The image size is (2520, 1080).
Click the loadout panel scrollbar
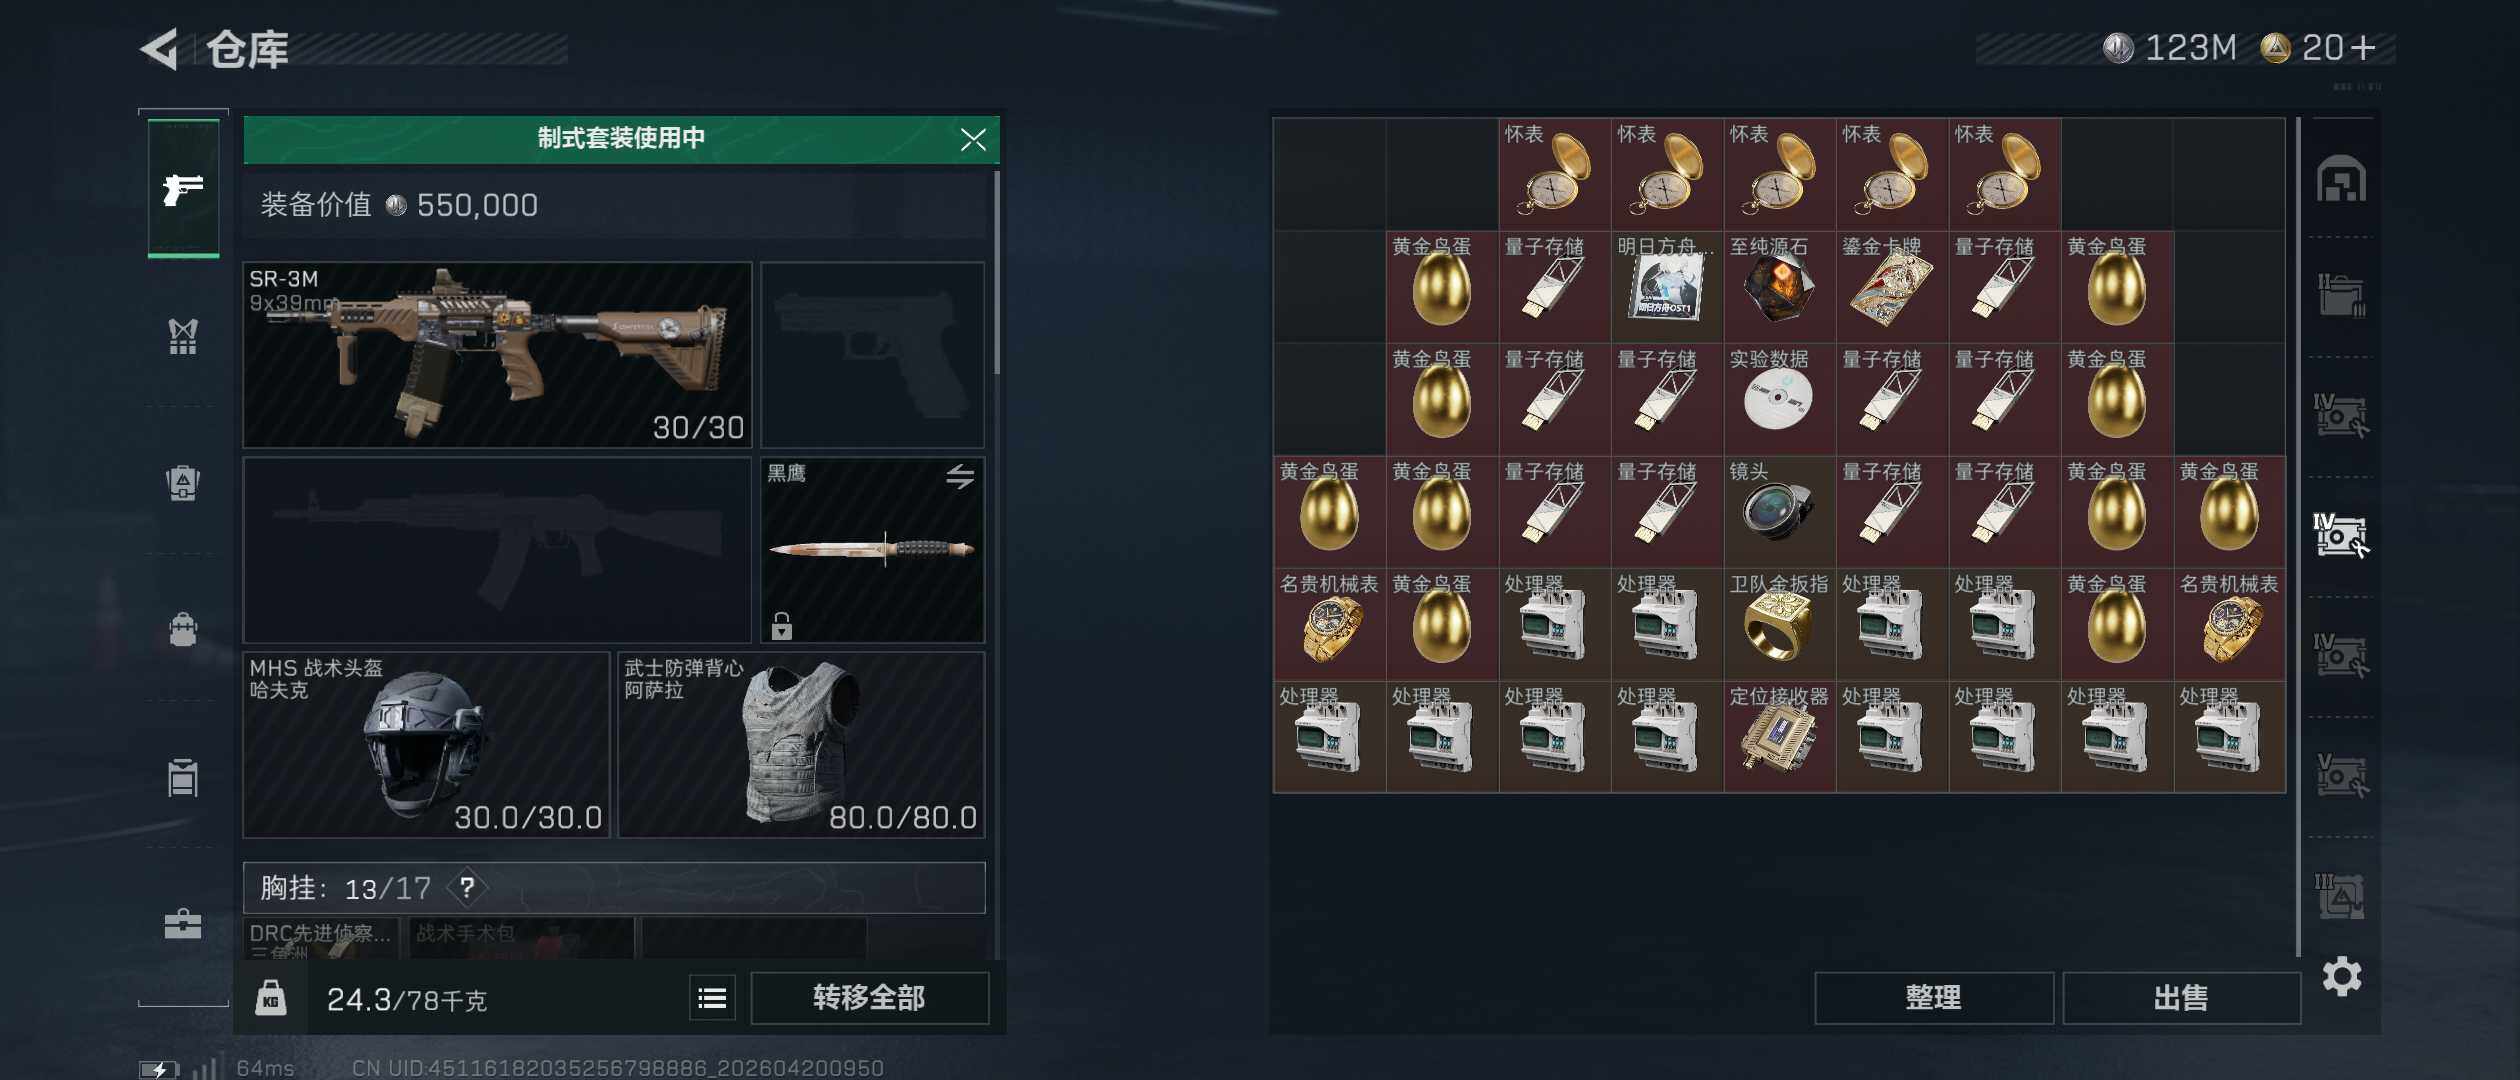tap(996, 272)
